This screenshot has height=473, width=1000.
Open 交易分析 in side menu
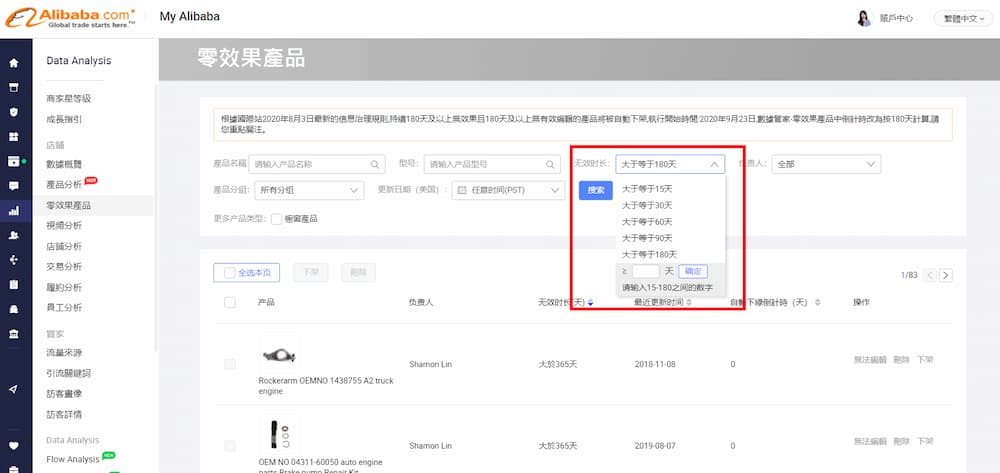(x=64, y=266)
